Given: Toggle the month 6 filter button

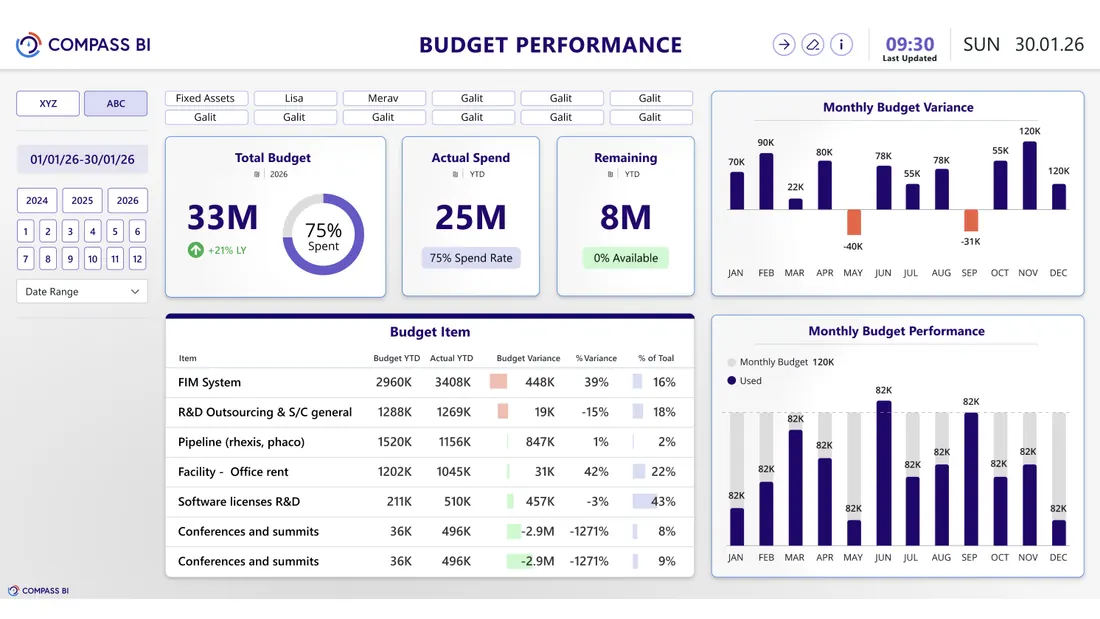Looking at the screenshot, I should click(138, 231).
